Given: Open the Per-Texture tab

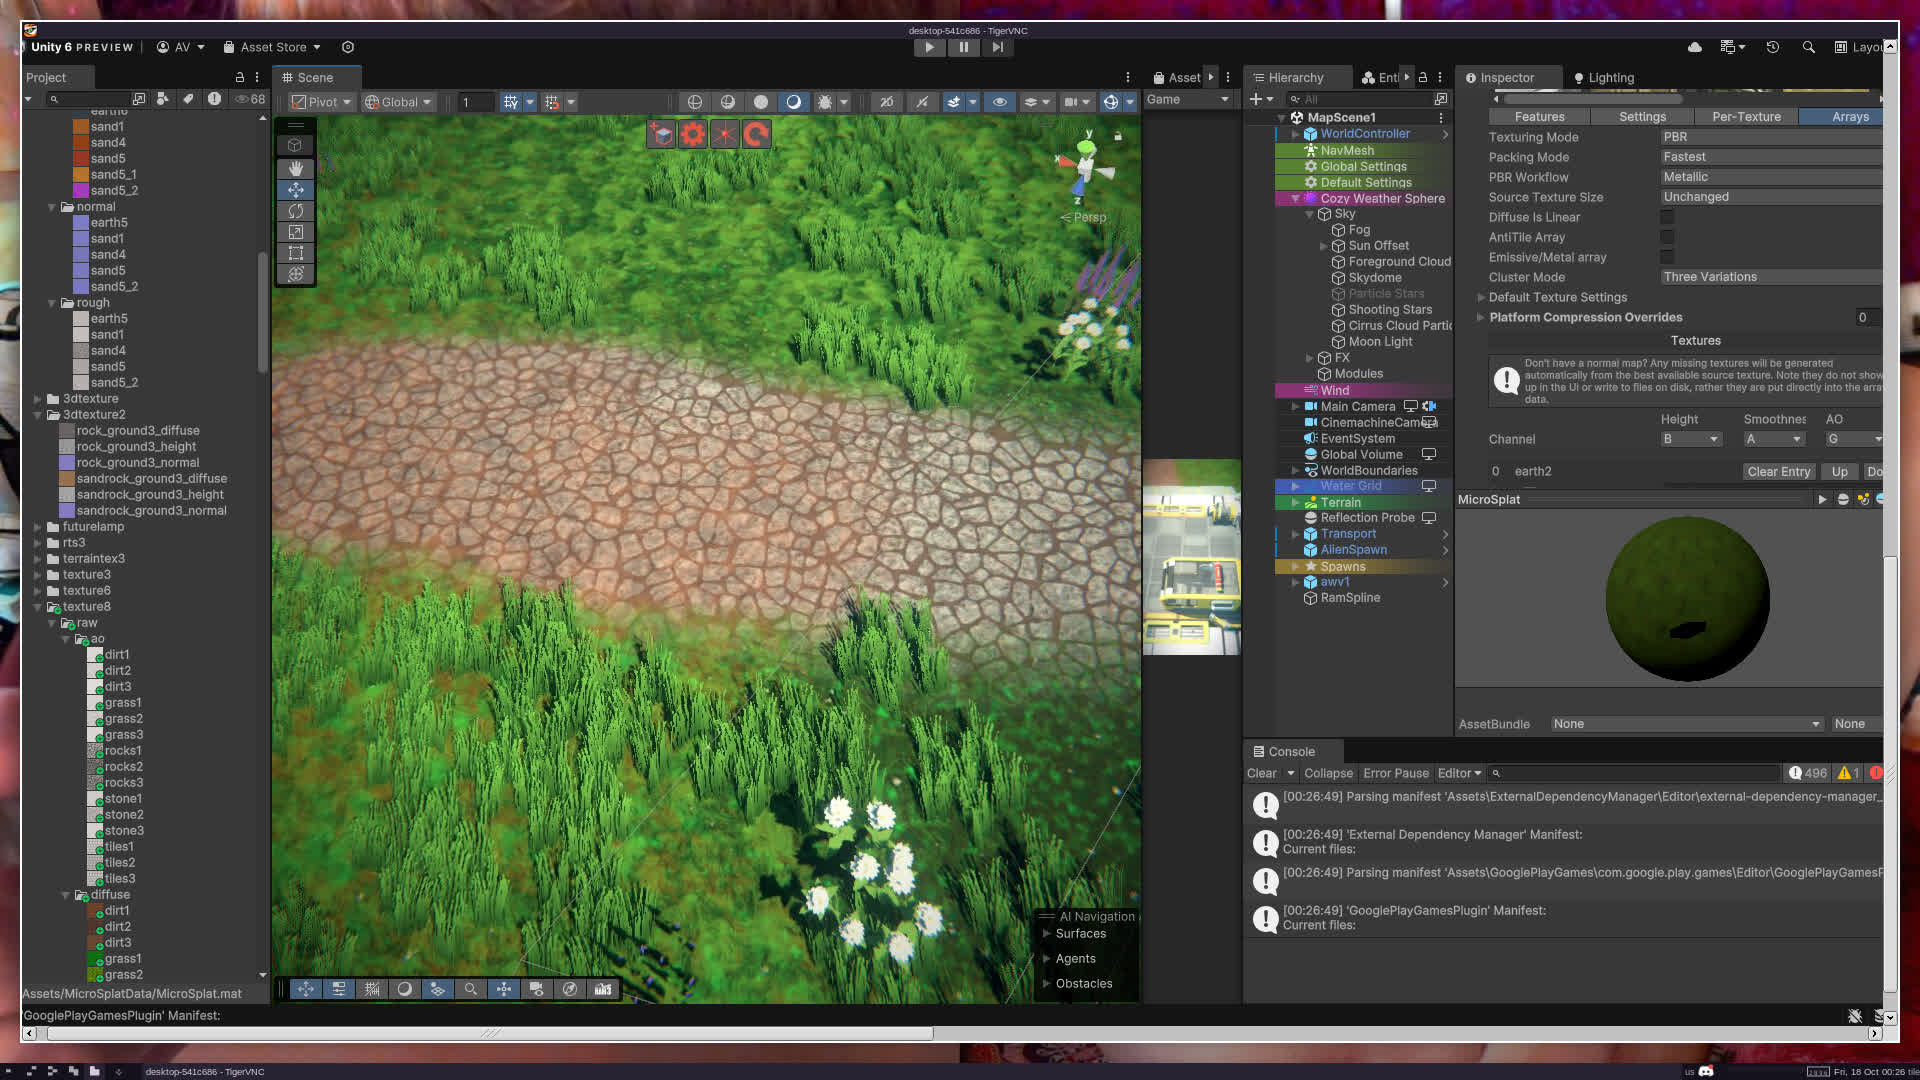Looking at the screenshot, I should pyautogui.click(x=1746, y=117).
